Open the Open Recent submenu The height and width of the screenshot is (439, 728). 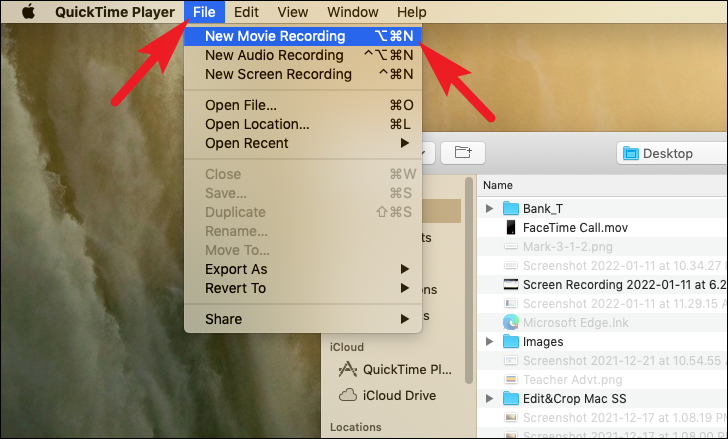point(303,143)
